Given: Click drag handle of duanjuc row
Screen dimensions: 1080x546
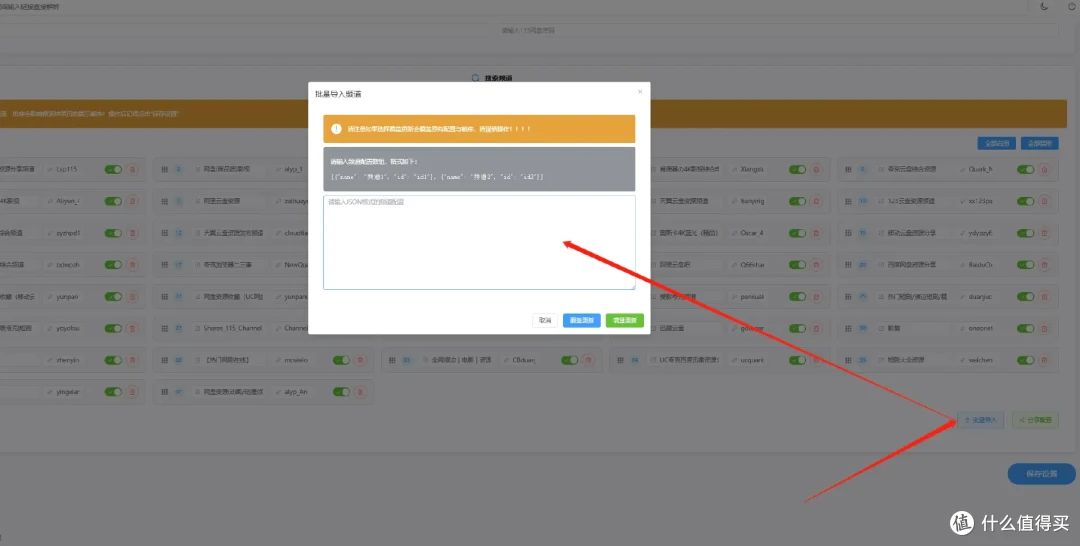Looking at the screenshot, I should (x=848, y=297).
